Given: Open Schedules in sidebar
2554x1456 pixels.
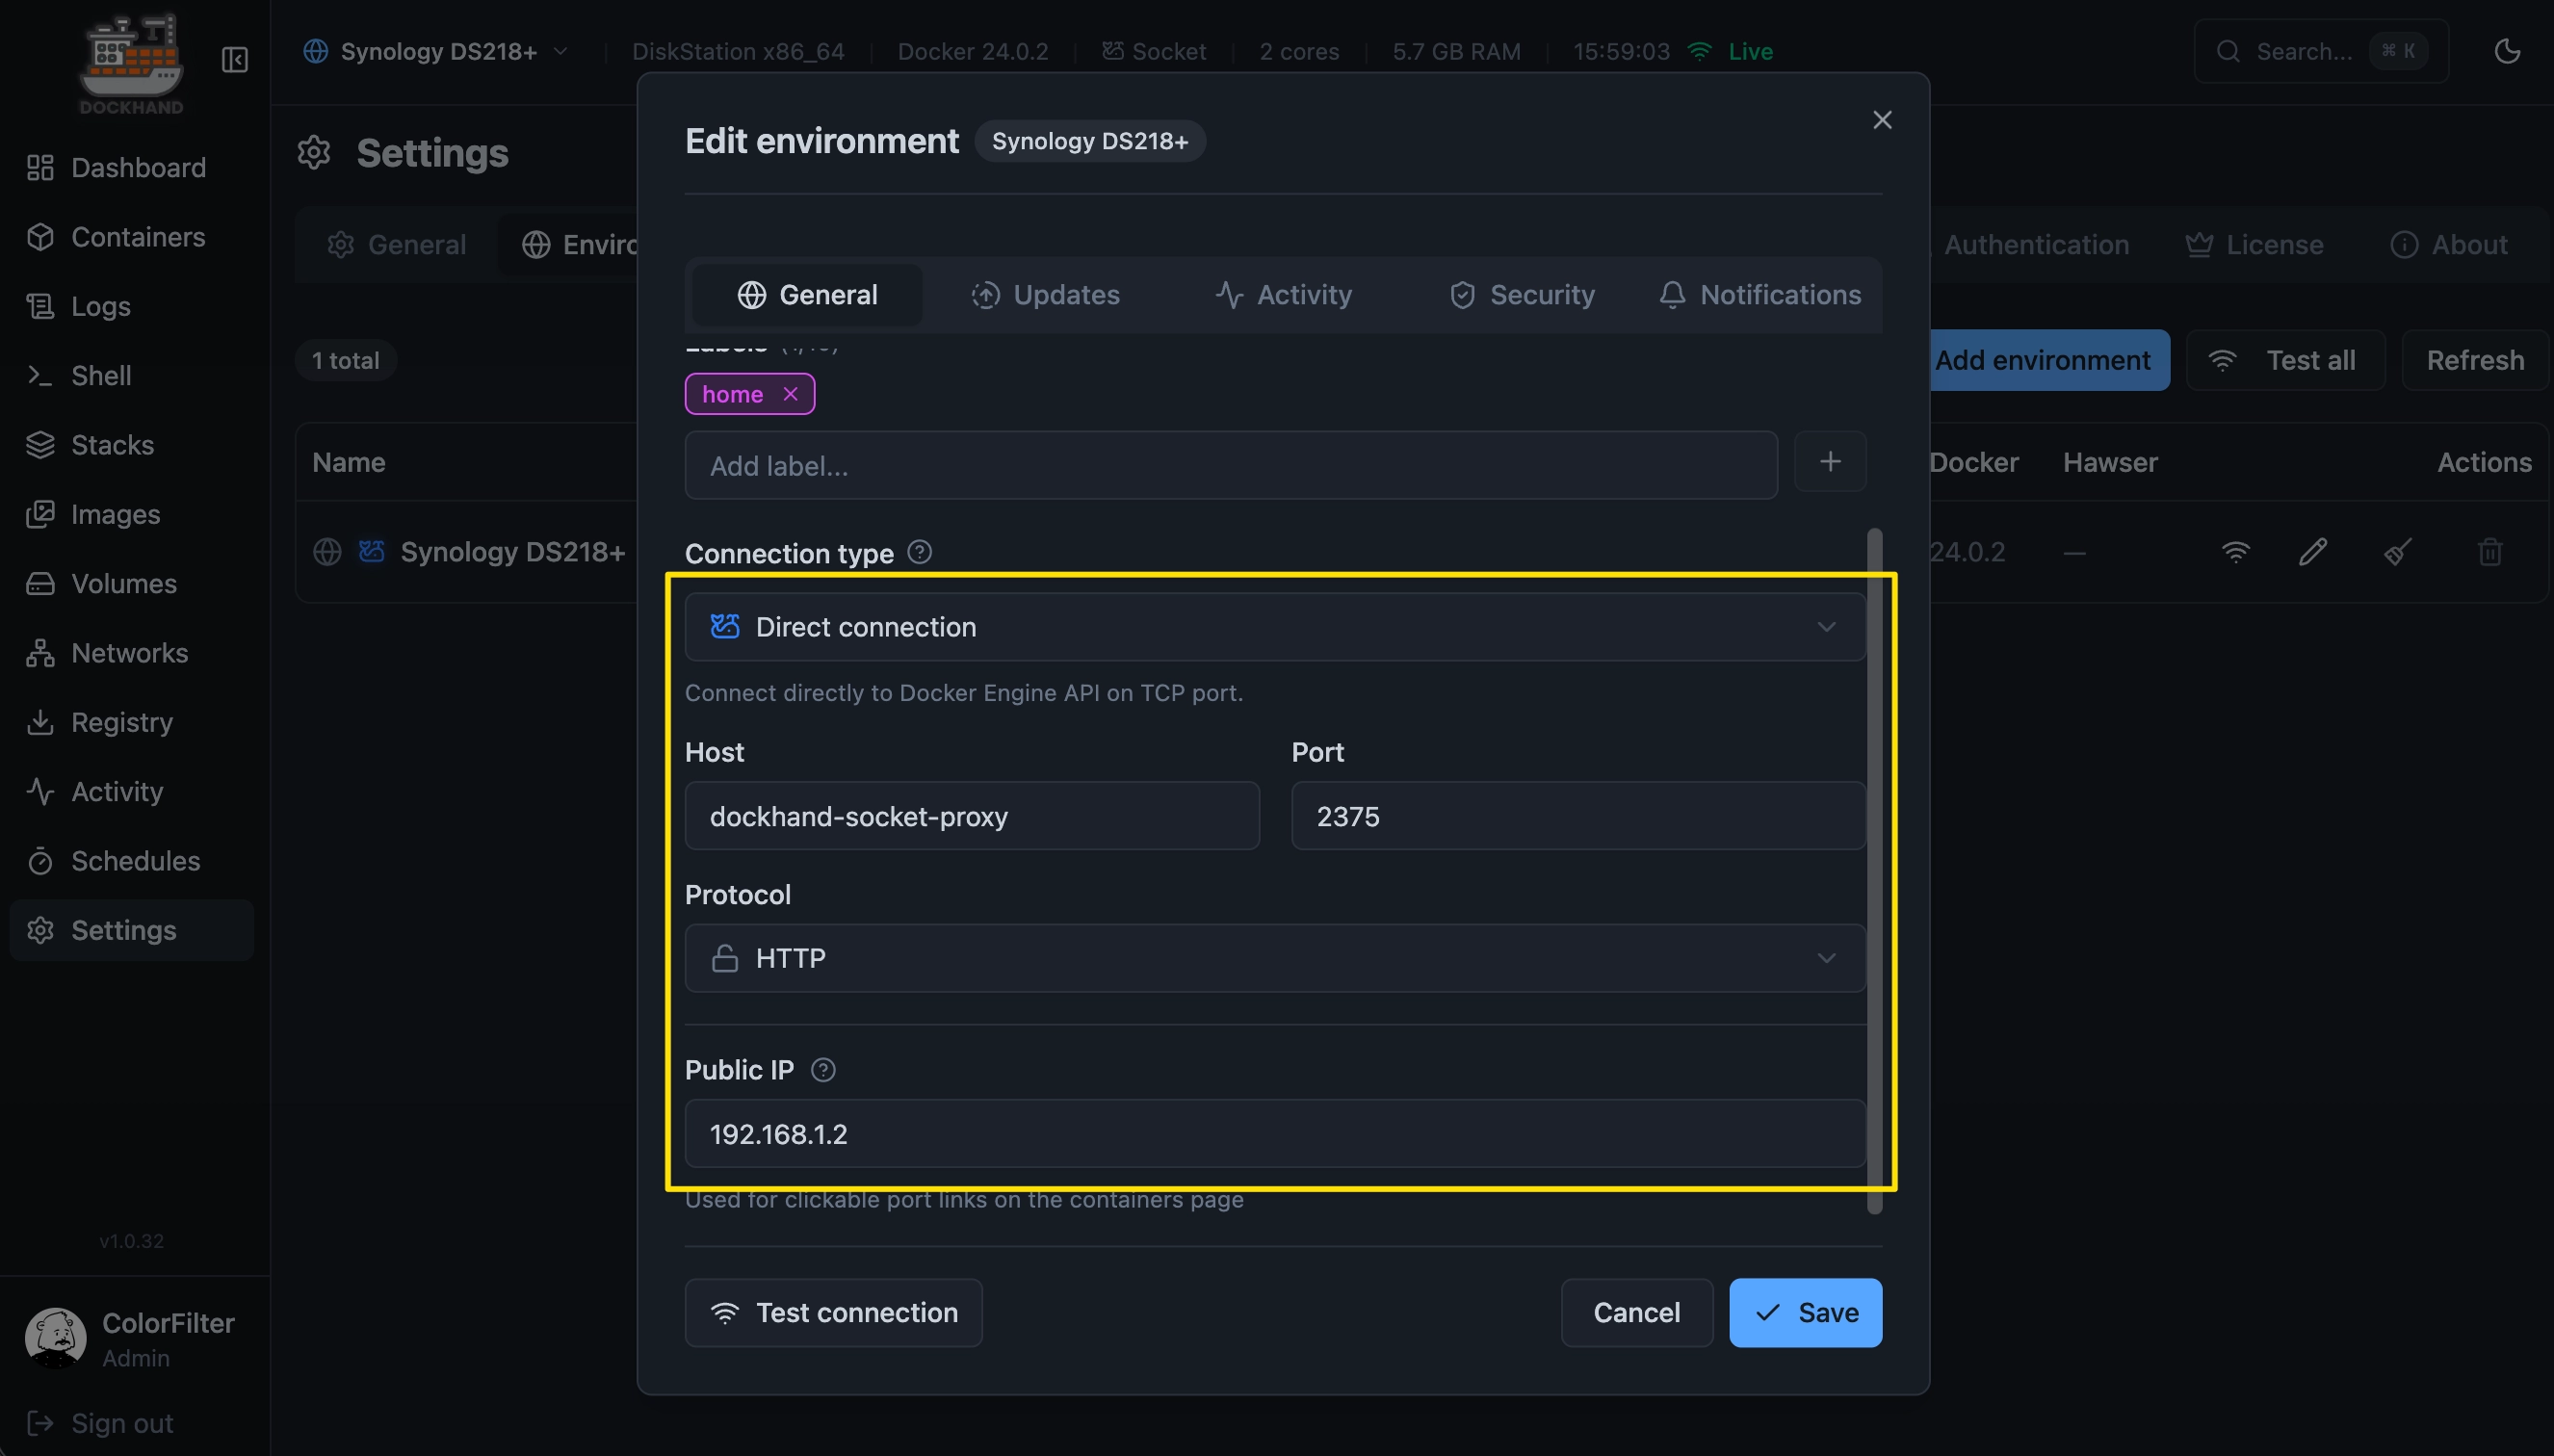Looking at the screenshot, I should click(131, 861).
